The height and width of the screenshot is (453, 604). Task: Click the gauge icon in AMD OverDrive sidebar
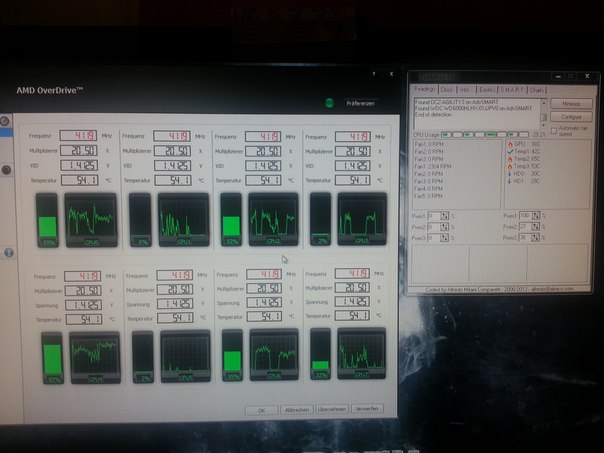[4, 121]
